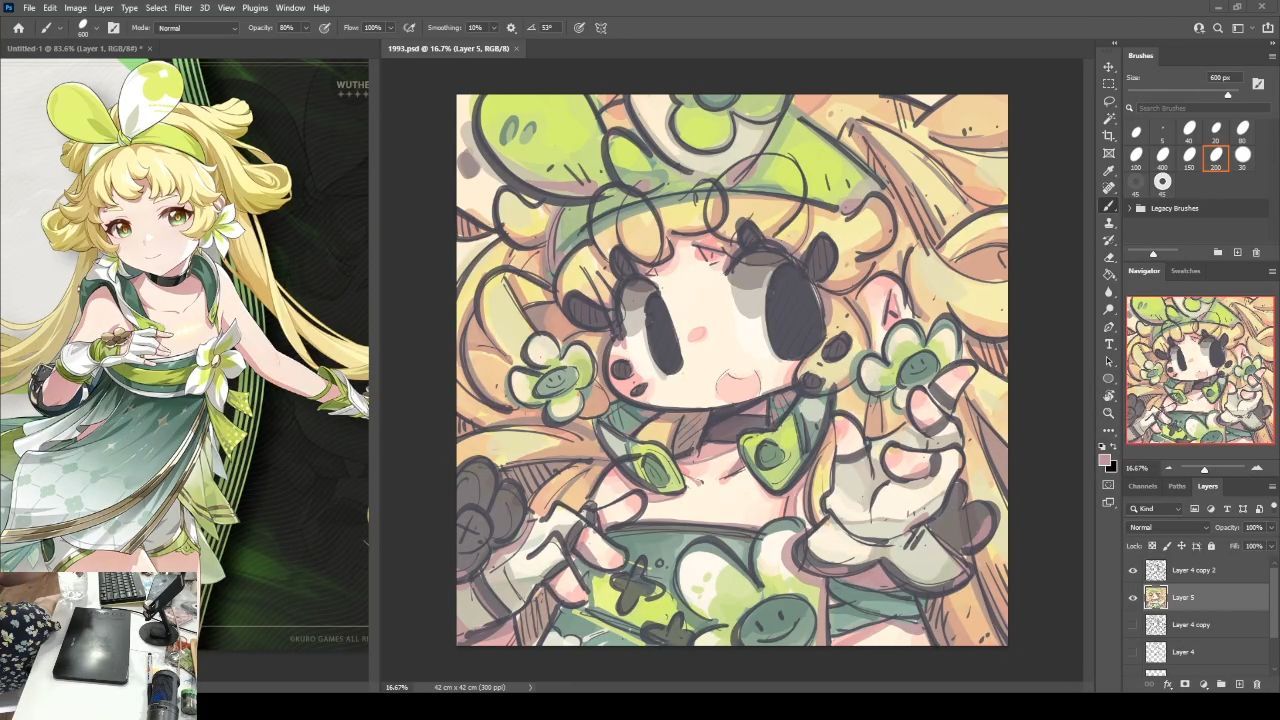Viewport: 1280px width, 720px height.
Task: Toggle lock all padlock icon
Action: [x=1211, y=546]
